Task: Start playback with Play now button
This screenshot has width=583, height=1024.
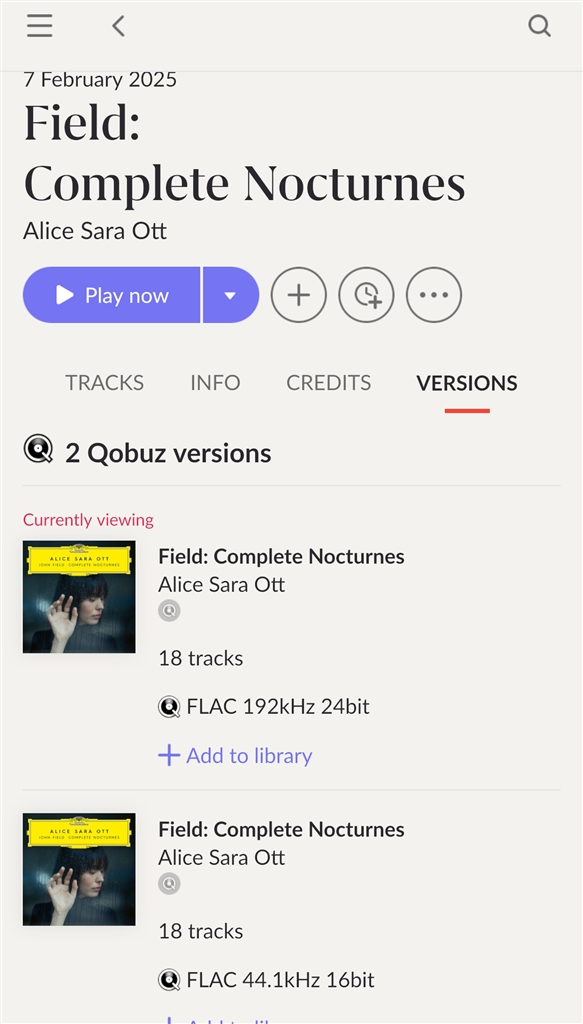Action: (x=112, y=295)
